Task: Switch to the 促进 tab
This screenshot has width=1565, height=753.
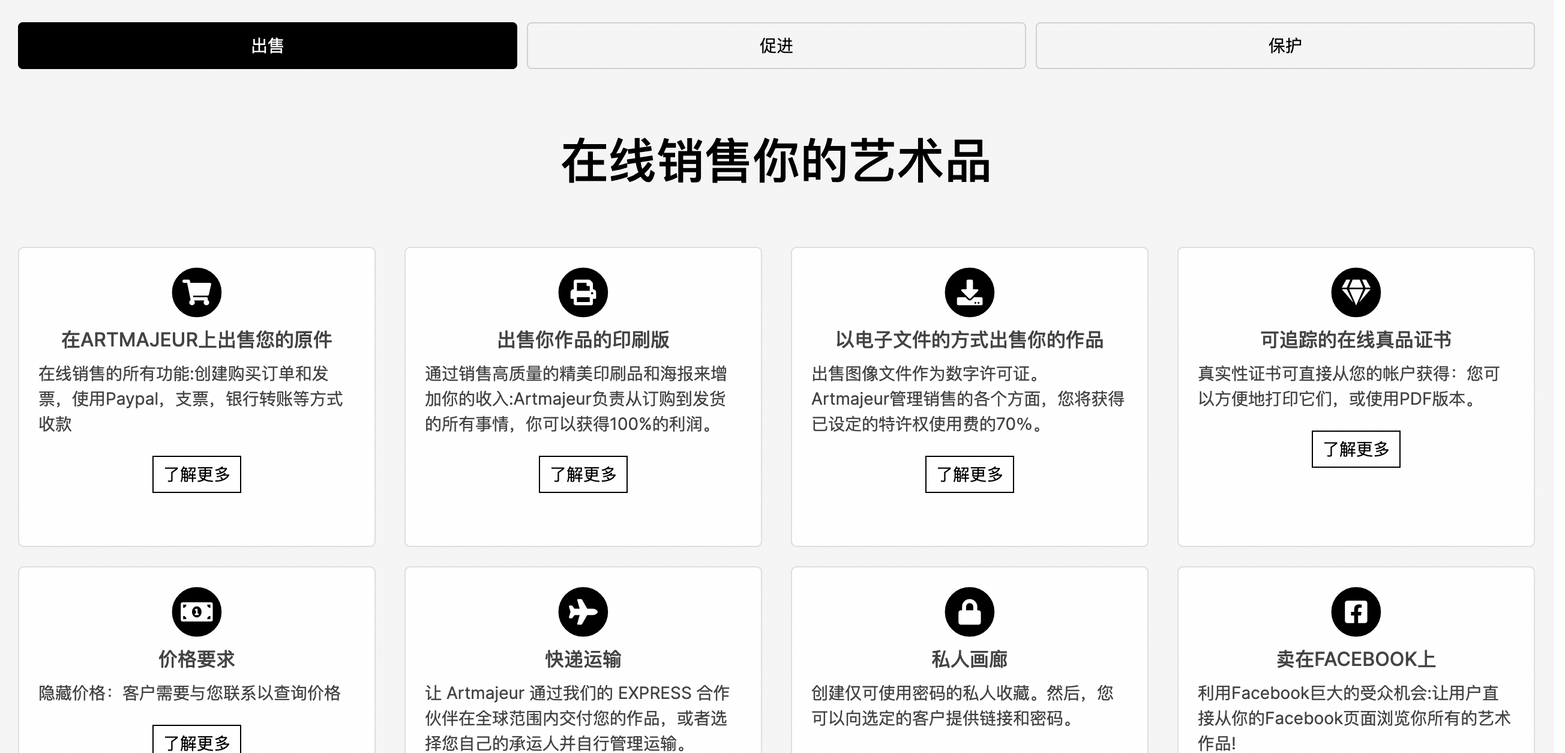Action: click(776, 46)
